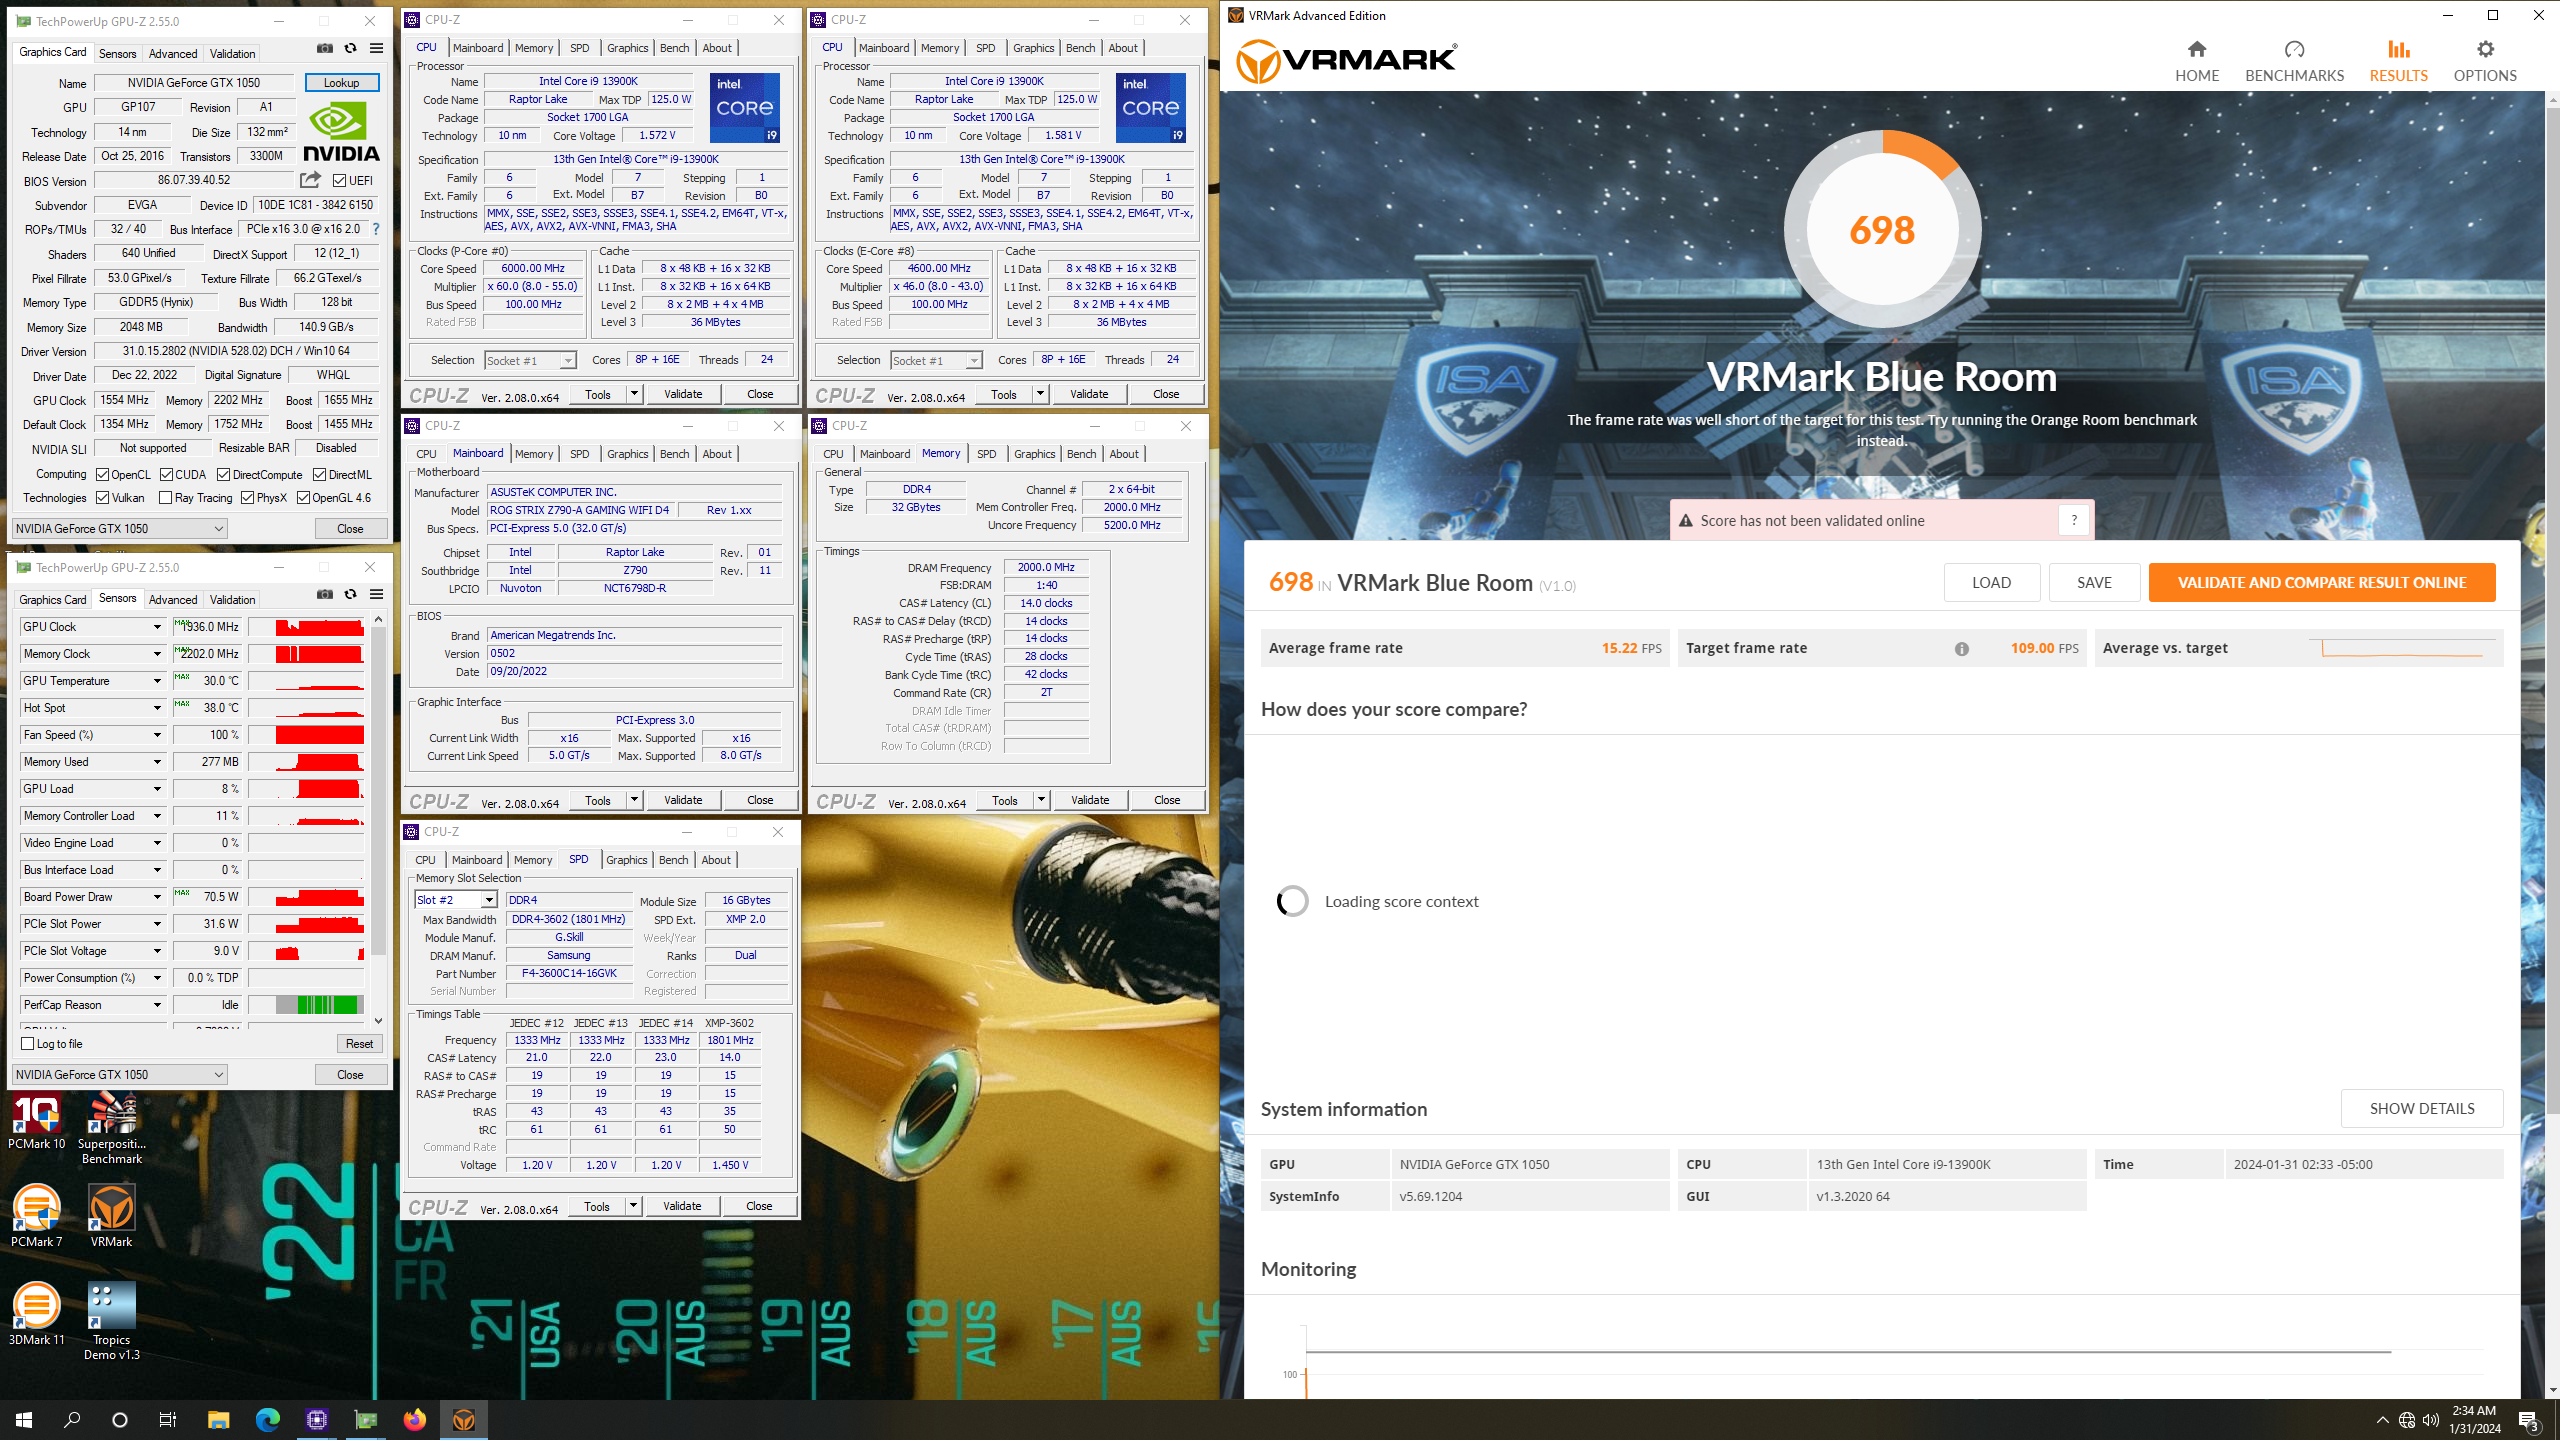2560x1440 pixels.
Task: Toggle UEFI checkbox in GPU-Z
Action: tap(340, 181)
